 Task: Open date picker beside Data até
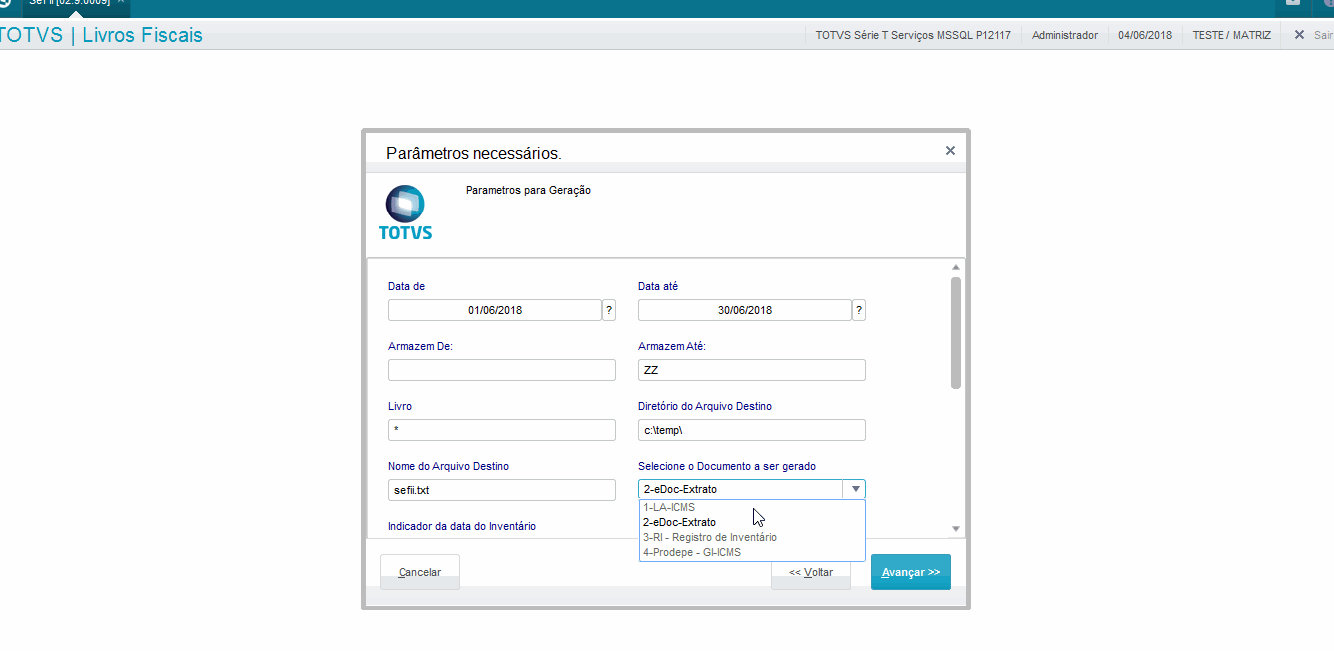(859, 310)
